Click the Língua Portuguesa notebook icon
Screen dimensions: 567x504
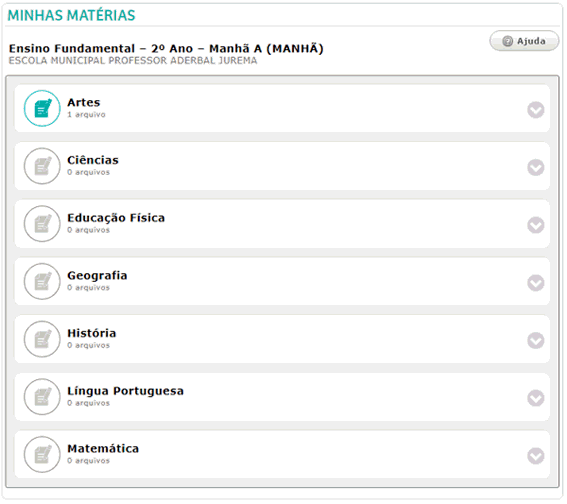point(42,397)
